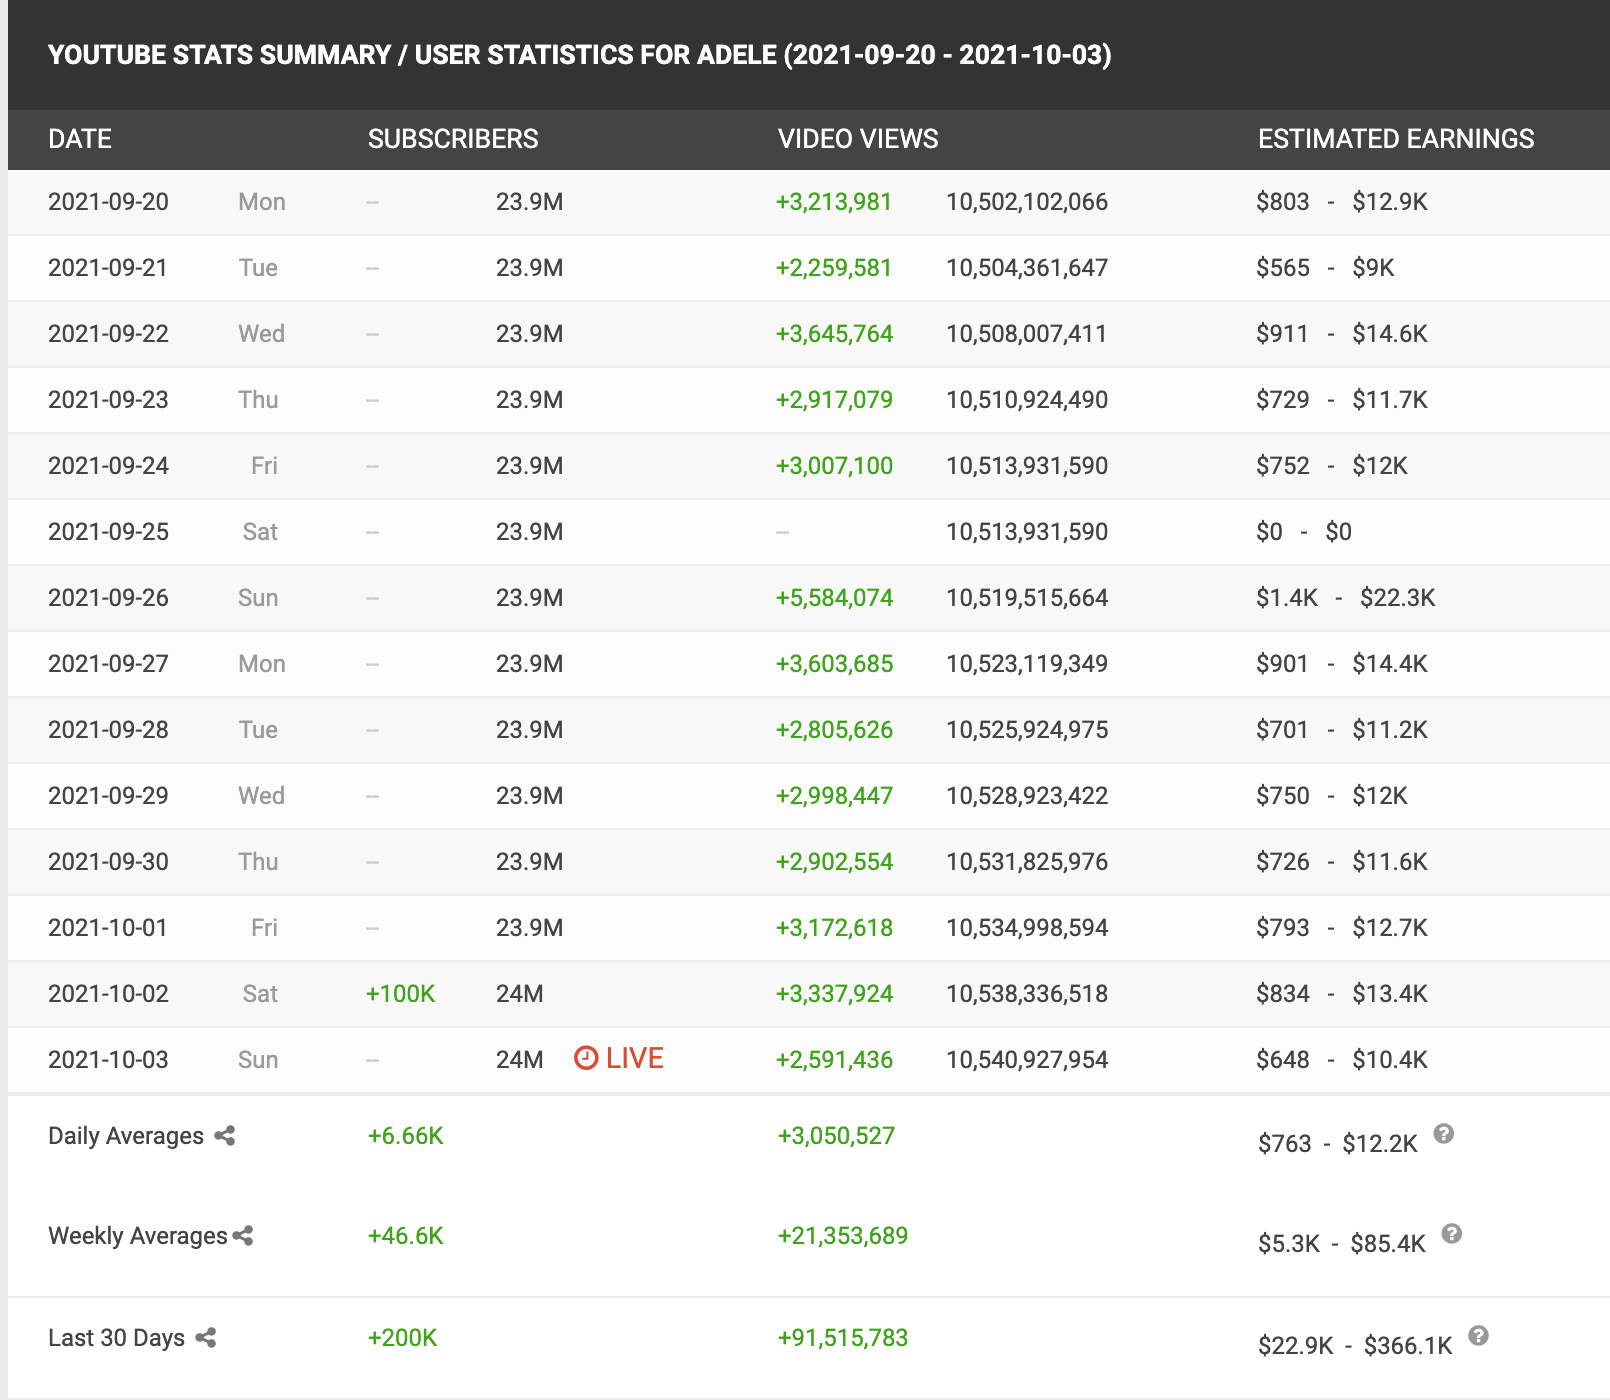
Task: Click views gain +3,172,618
Action: [x=834, y=928]
